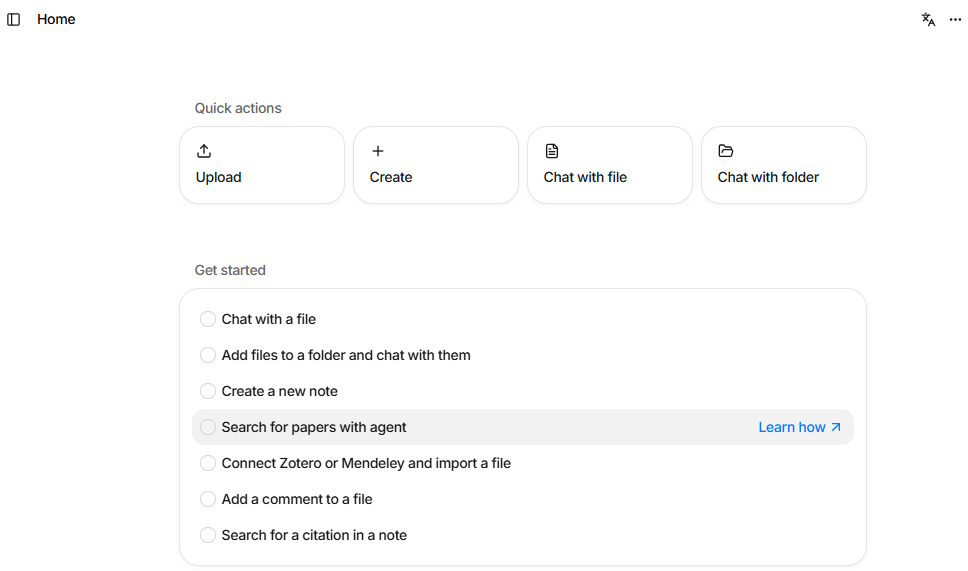Click the plus icon on Create card
968x571 pixels.
(x=378, y=151)
